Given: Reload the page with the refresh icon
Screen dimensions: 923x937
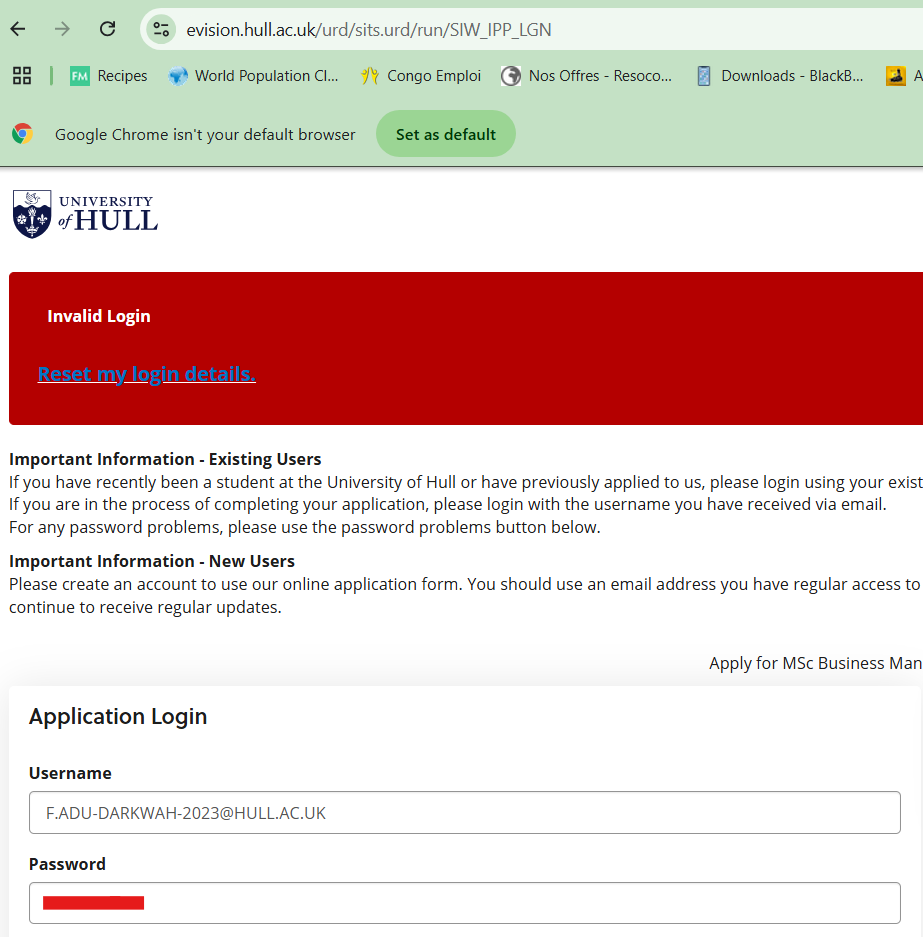Looking at the screenshot, I should point(108,29).
